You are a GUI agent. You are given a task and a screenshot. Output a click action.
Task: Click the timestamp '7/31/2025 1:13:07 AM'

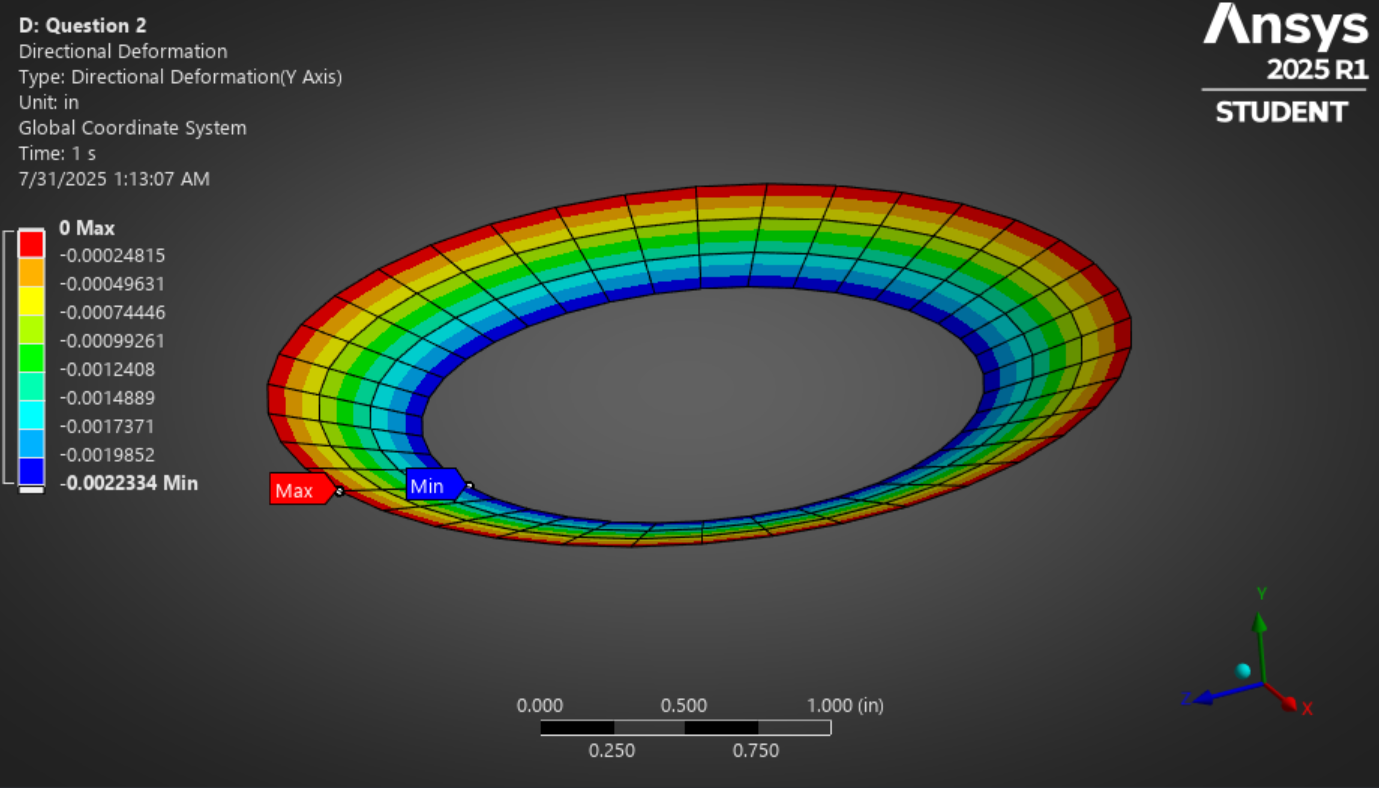point(115,179)
